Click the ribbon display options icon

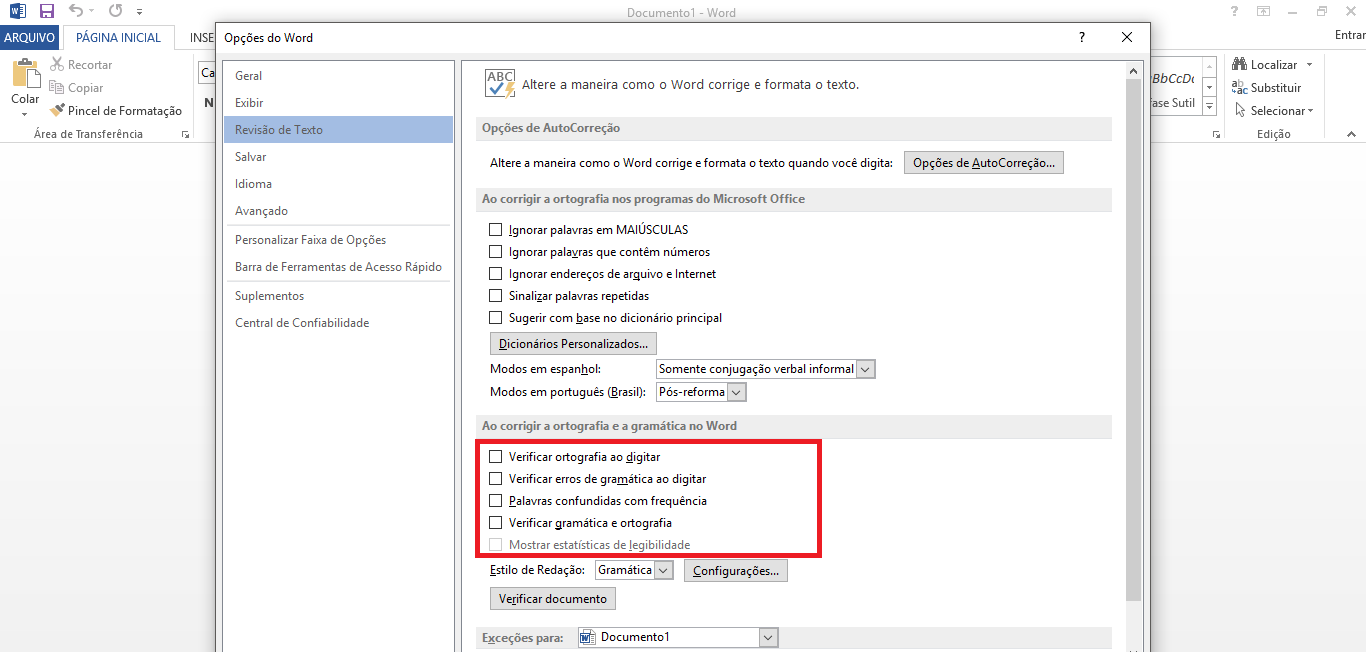tap(1264, 12)
